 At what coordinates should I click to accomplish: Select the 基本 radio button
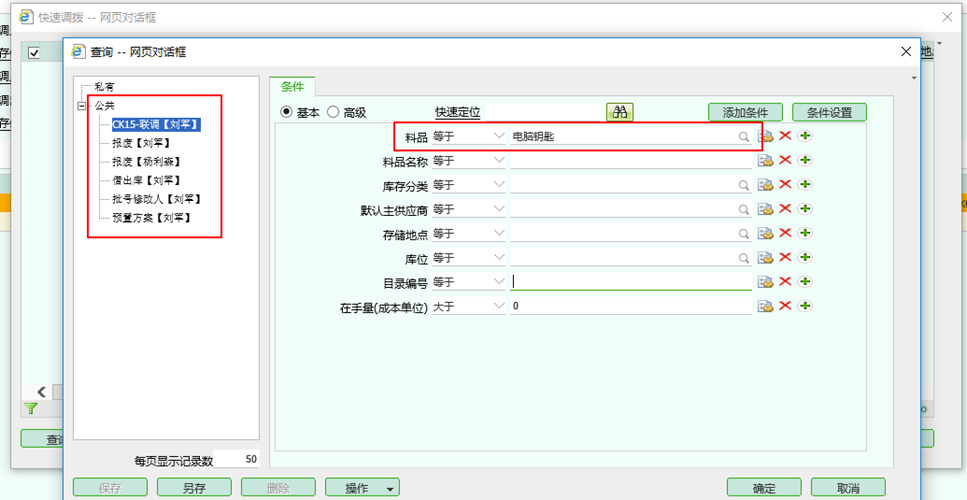tap(286, 112)
